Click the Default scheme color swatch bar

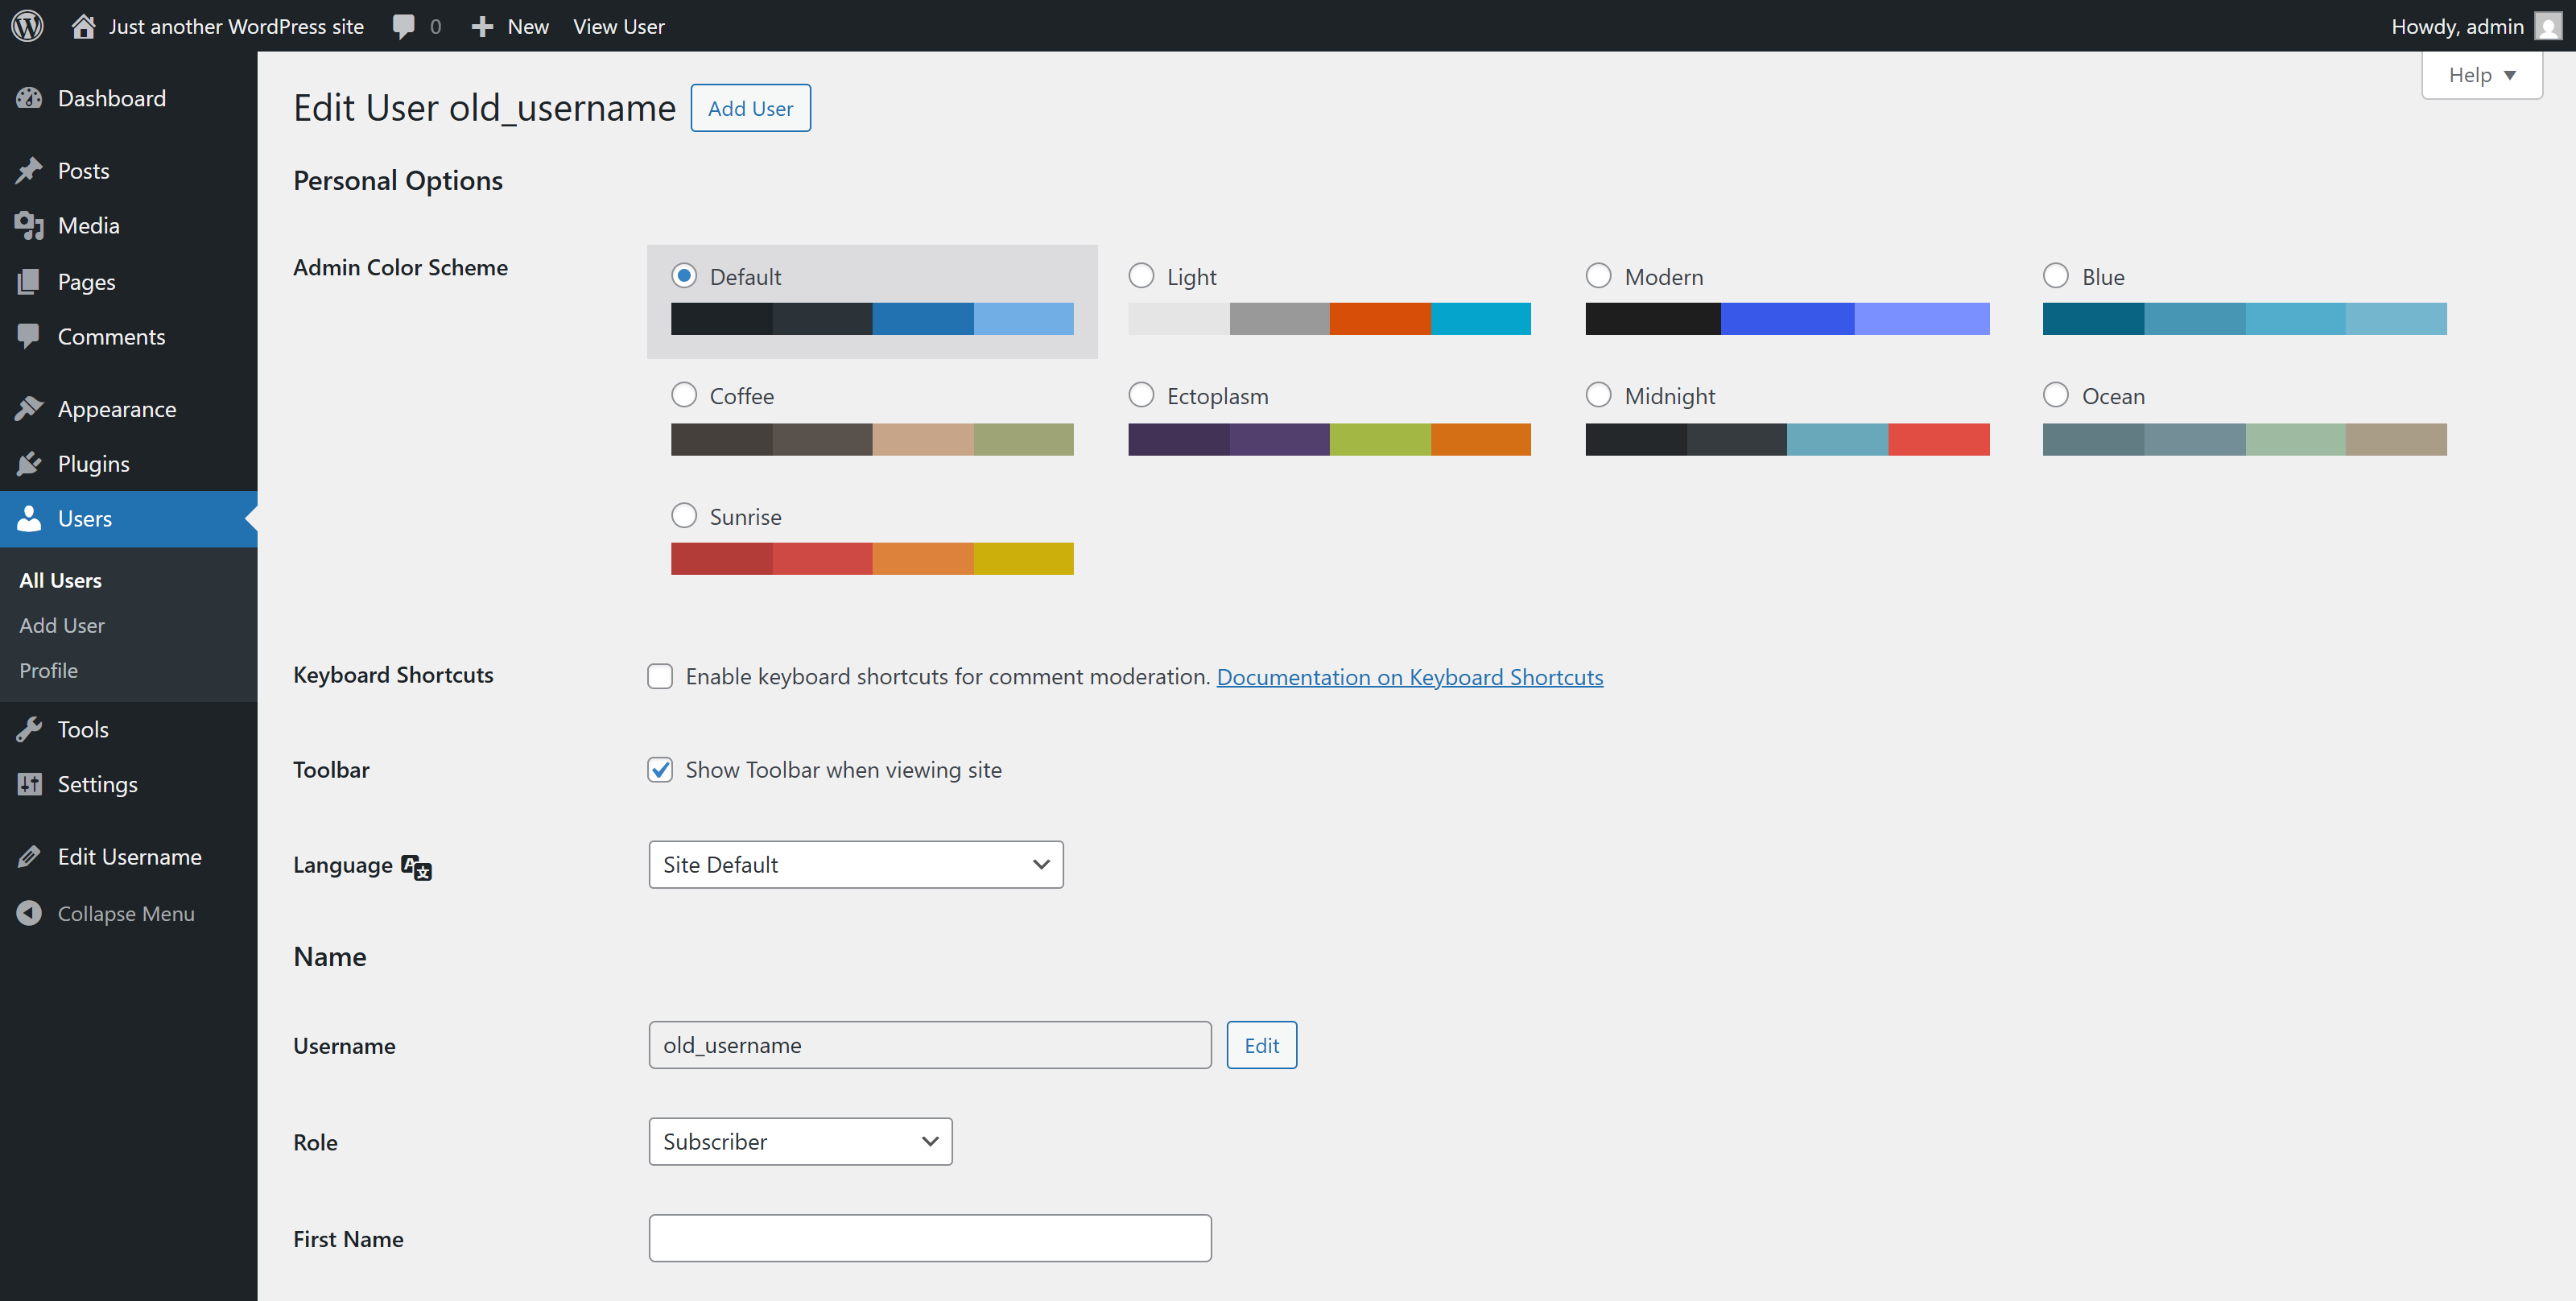[872, 319]
